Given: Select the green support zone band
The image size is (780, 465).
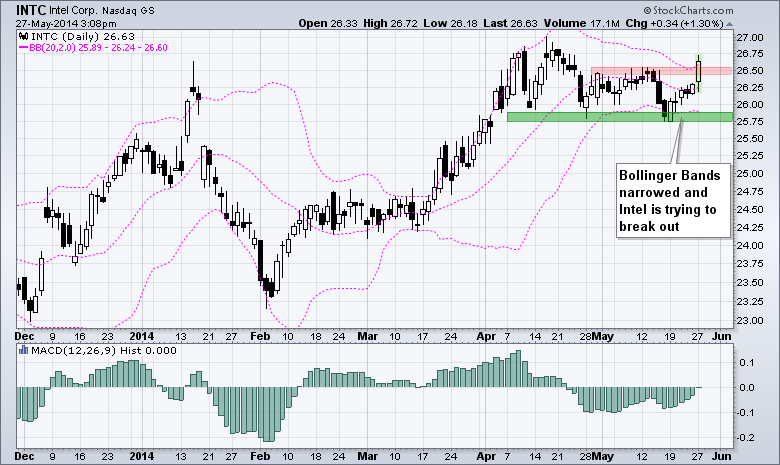Looking at the screenshot, I should pos(618,117).
